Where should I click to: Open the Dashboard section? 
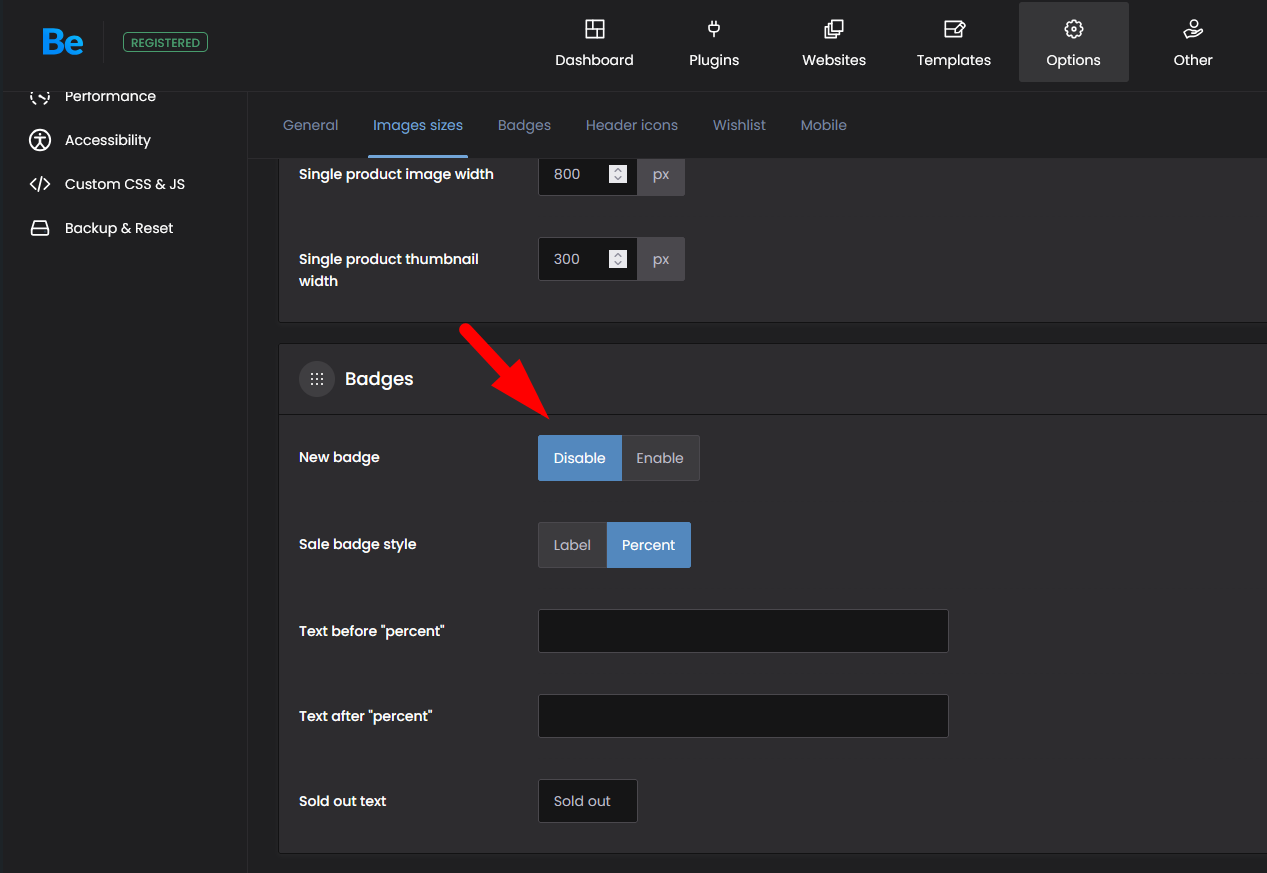point(594,43)
